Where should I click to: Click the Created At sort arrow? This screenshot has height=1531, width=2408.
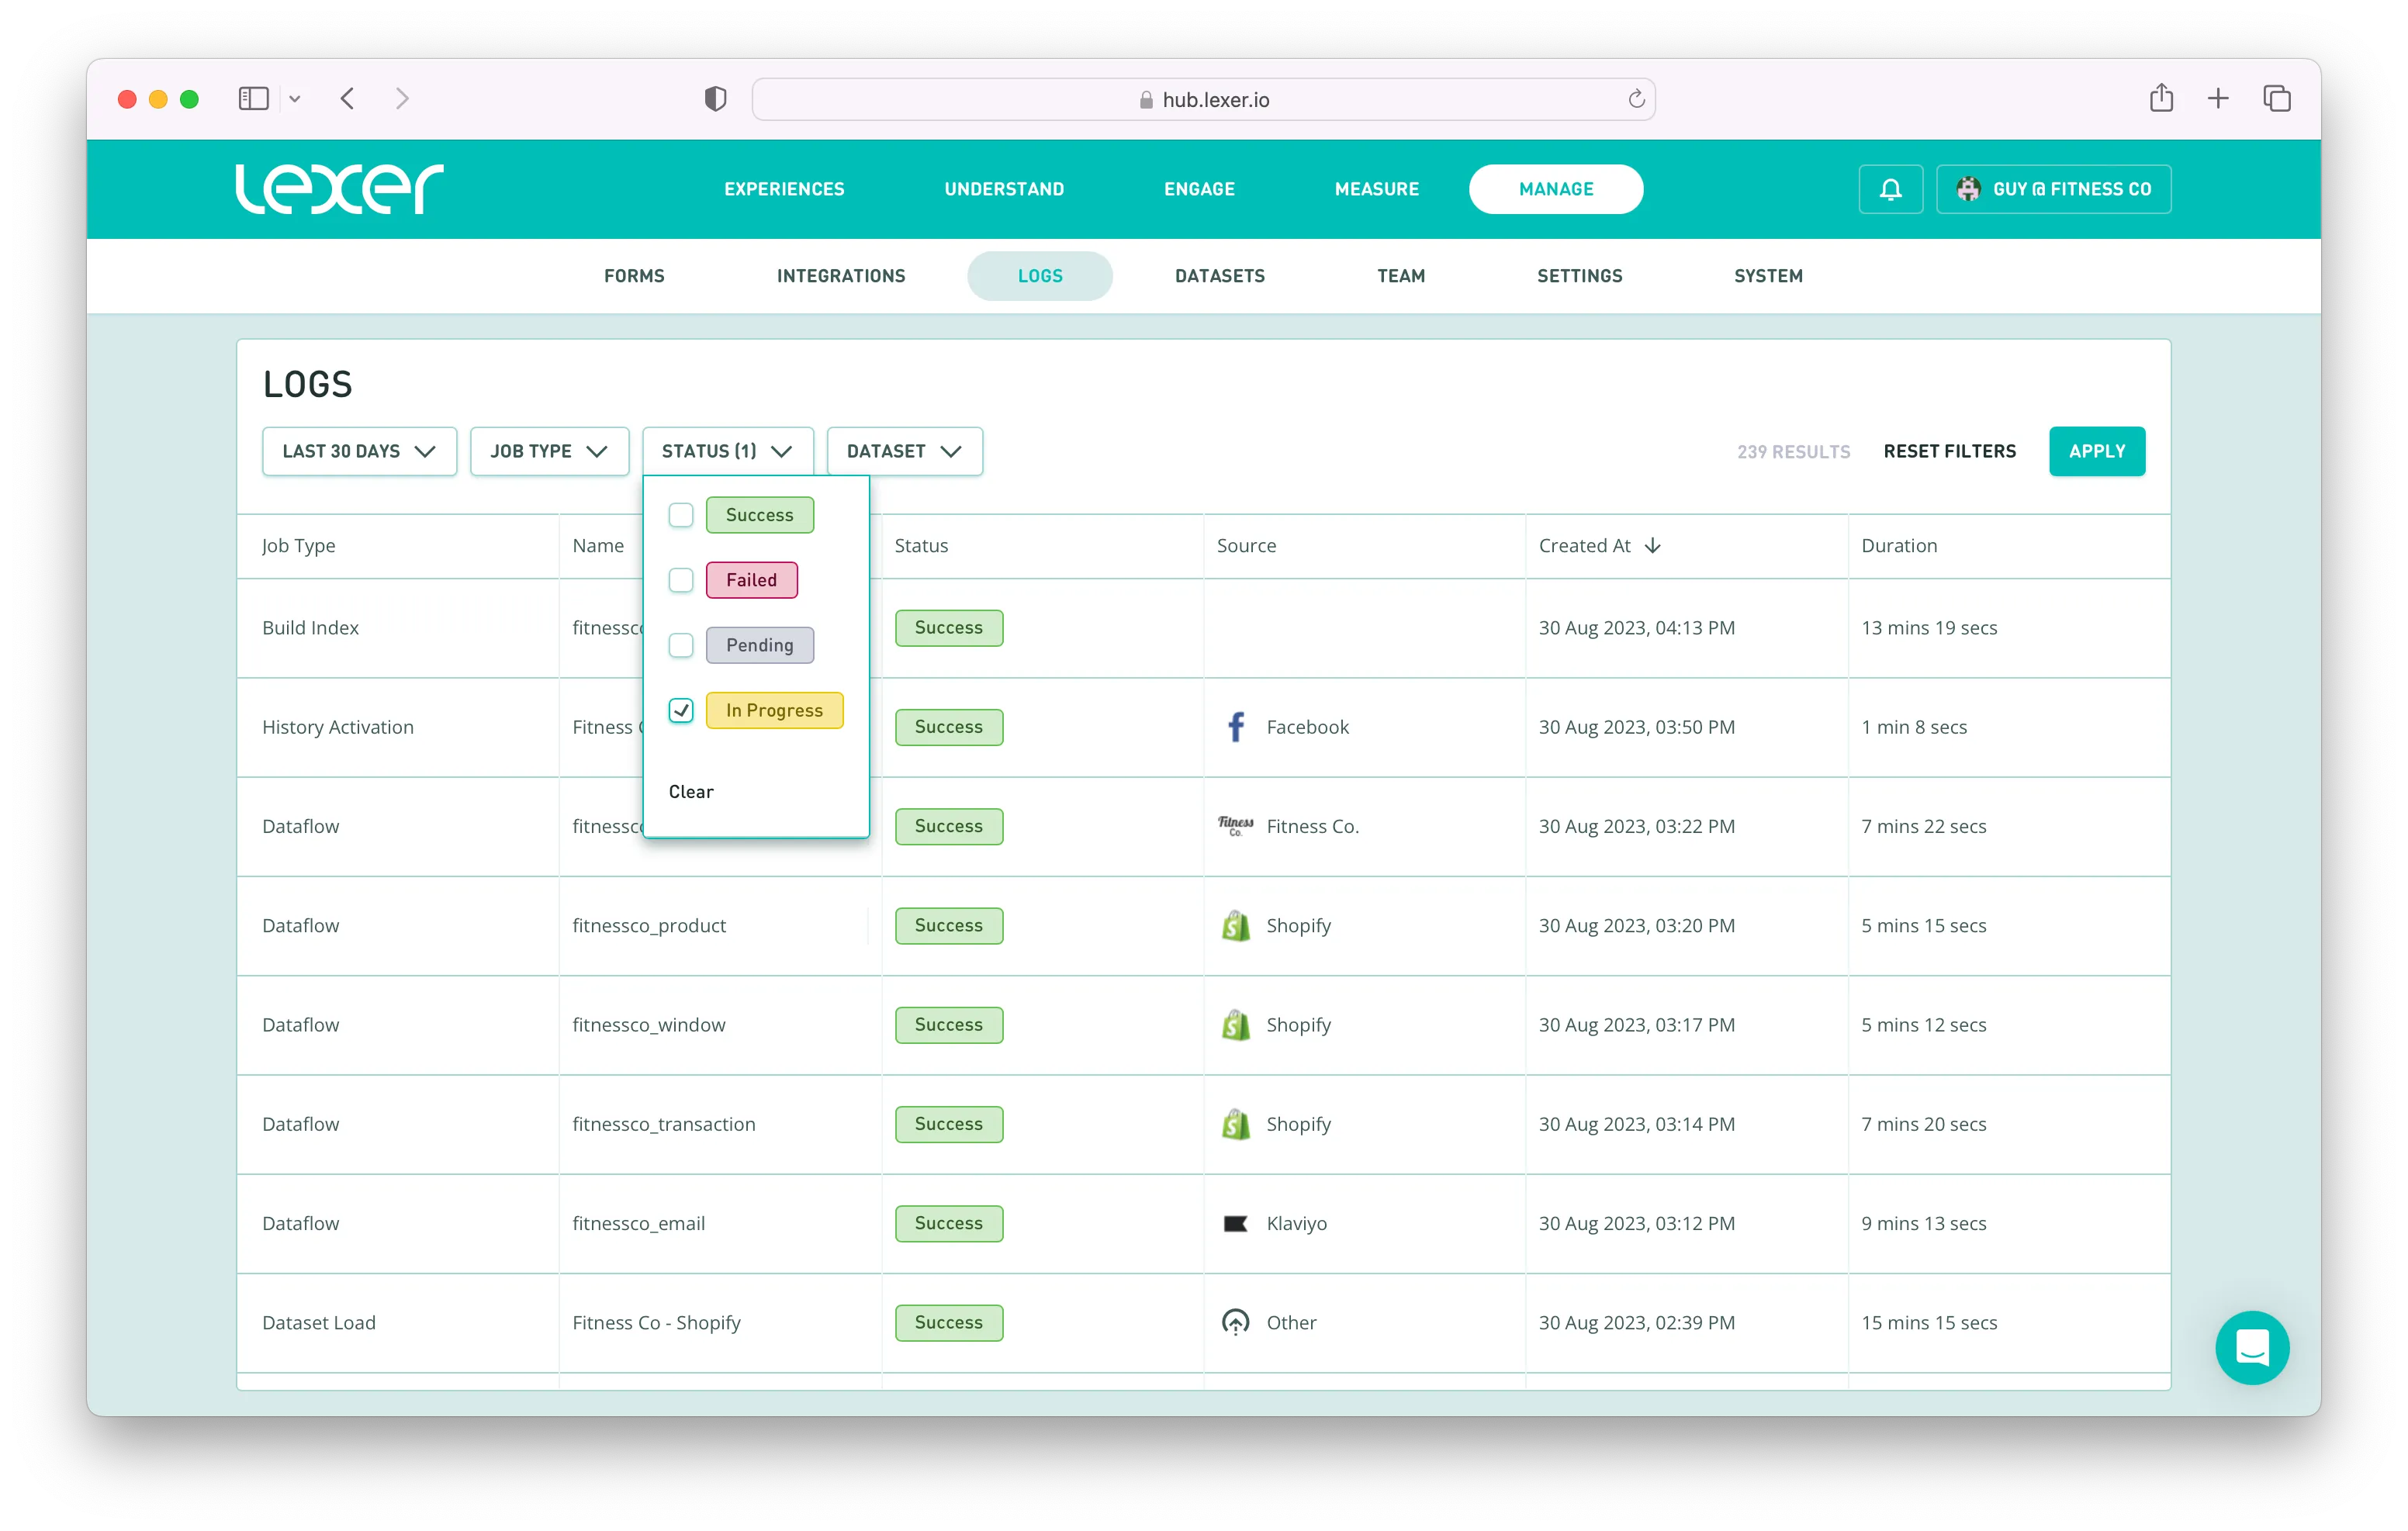pos(1653,545)
